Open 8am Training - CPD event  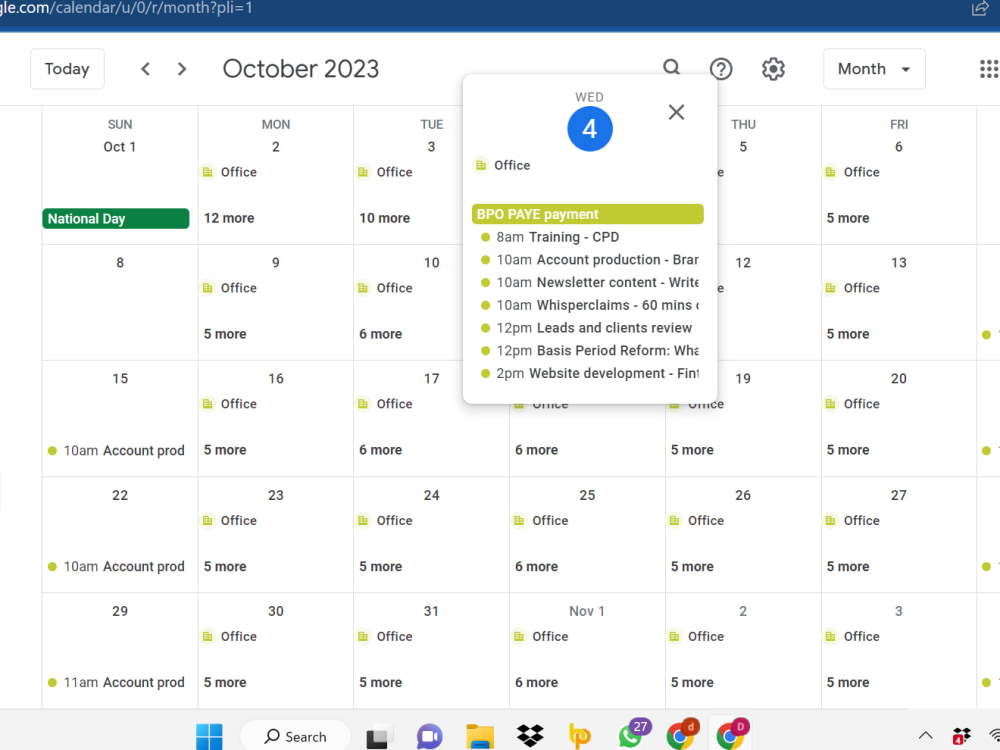pyautogui.click(x=587, y=237)
